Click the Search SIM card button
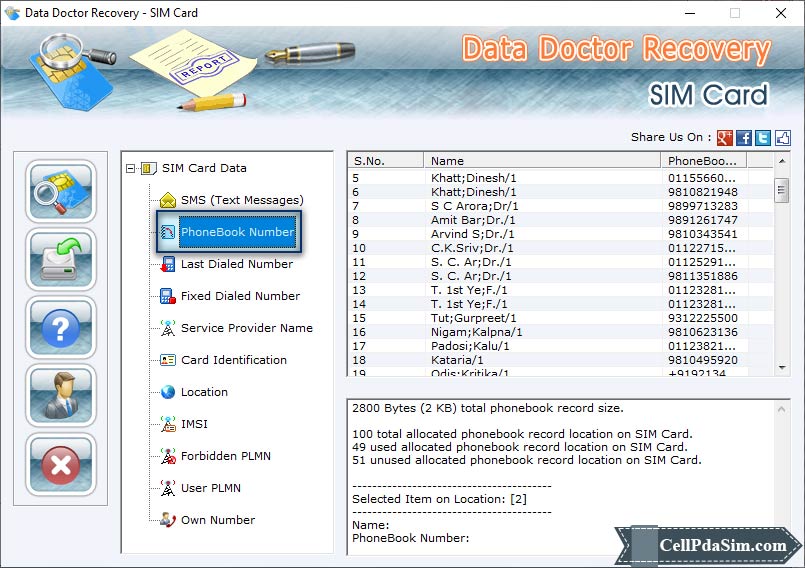The height and width of the screenshot is (568, 805). tap(61, 191)
